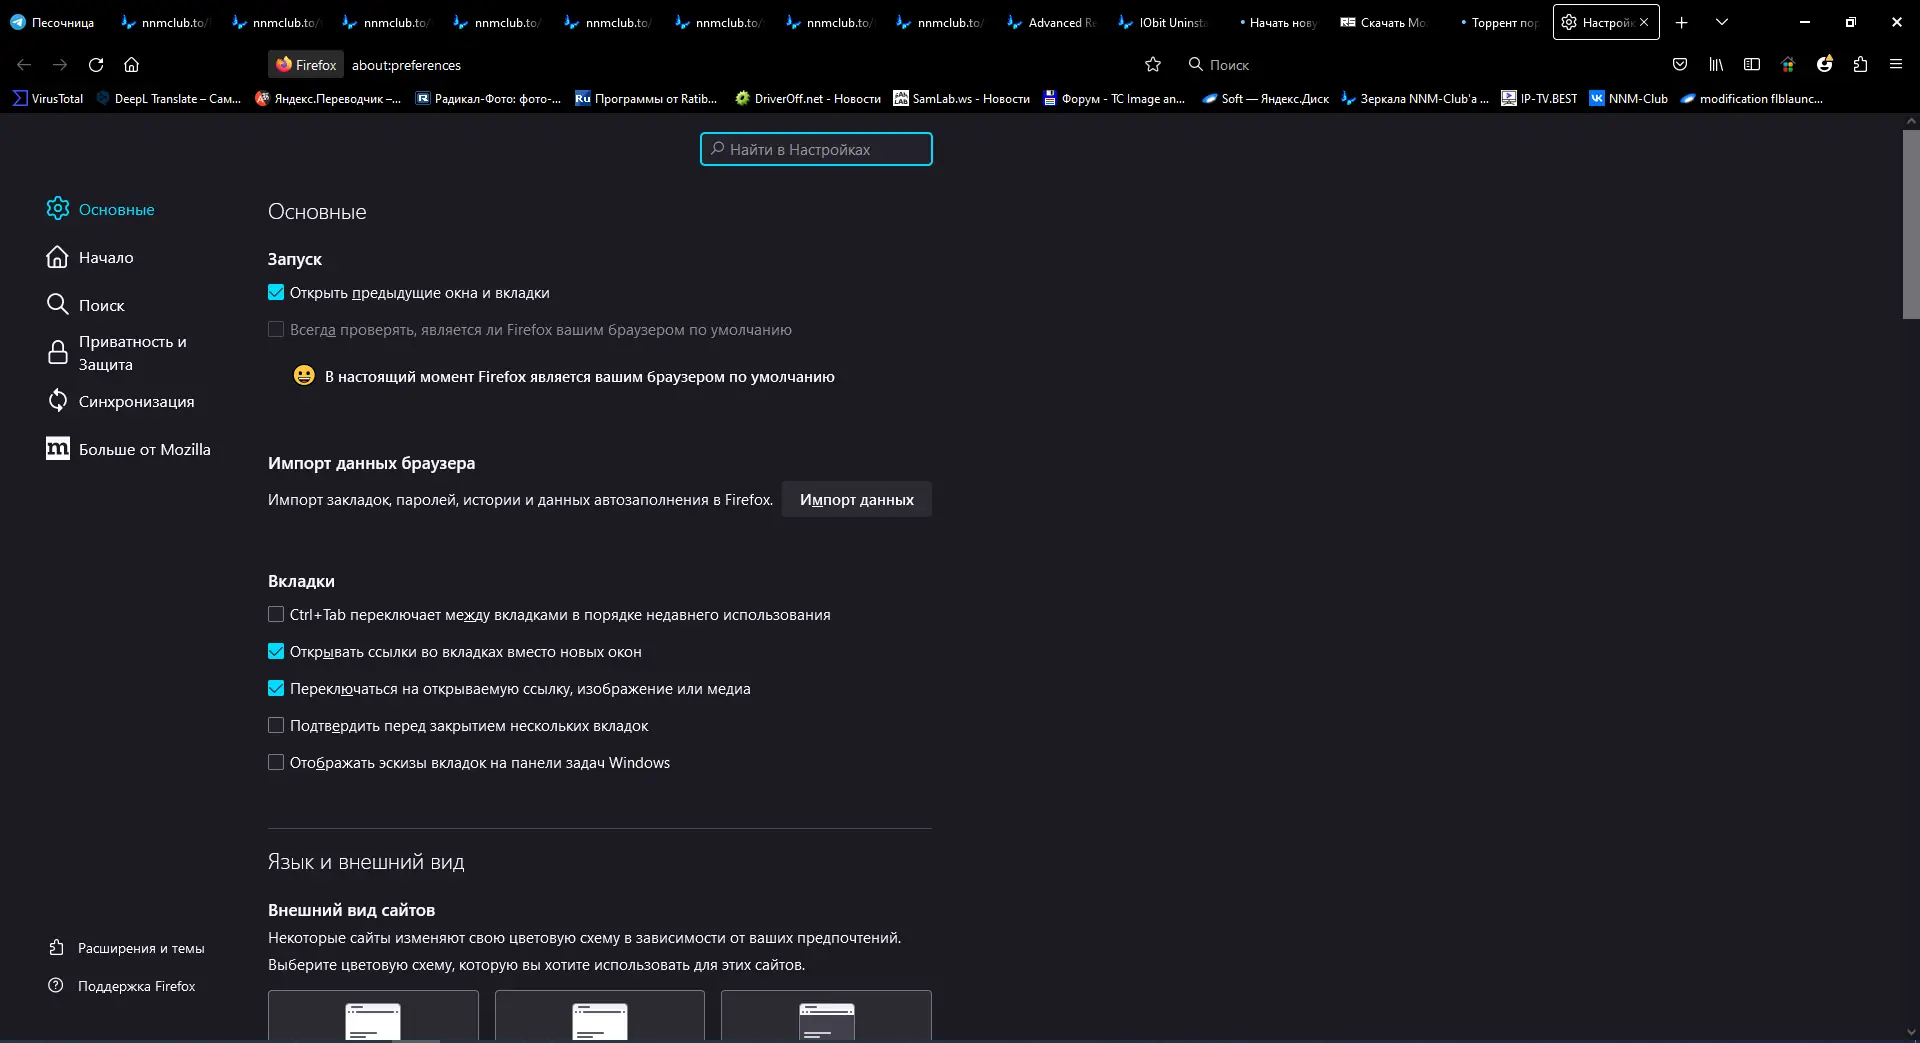
Task: Open the Начало settings category
Action: (x=90, y=257)
